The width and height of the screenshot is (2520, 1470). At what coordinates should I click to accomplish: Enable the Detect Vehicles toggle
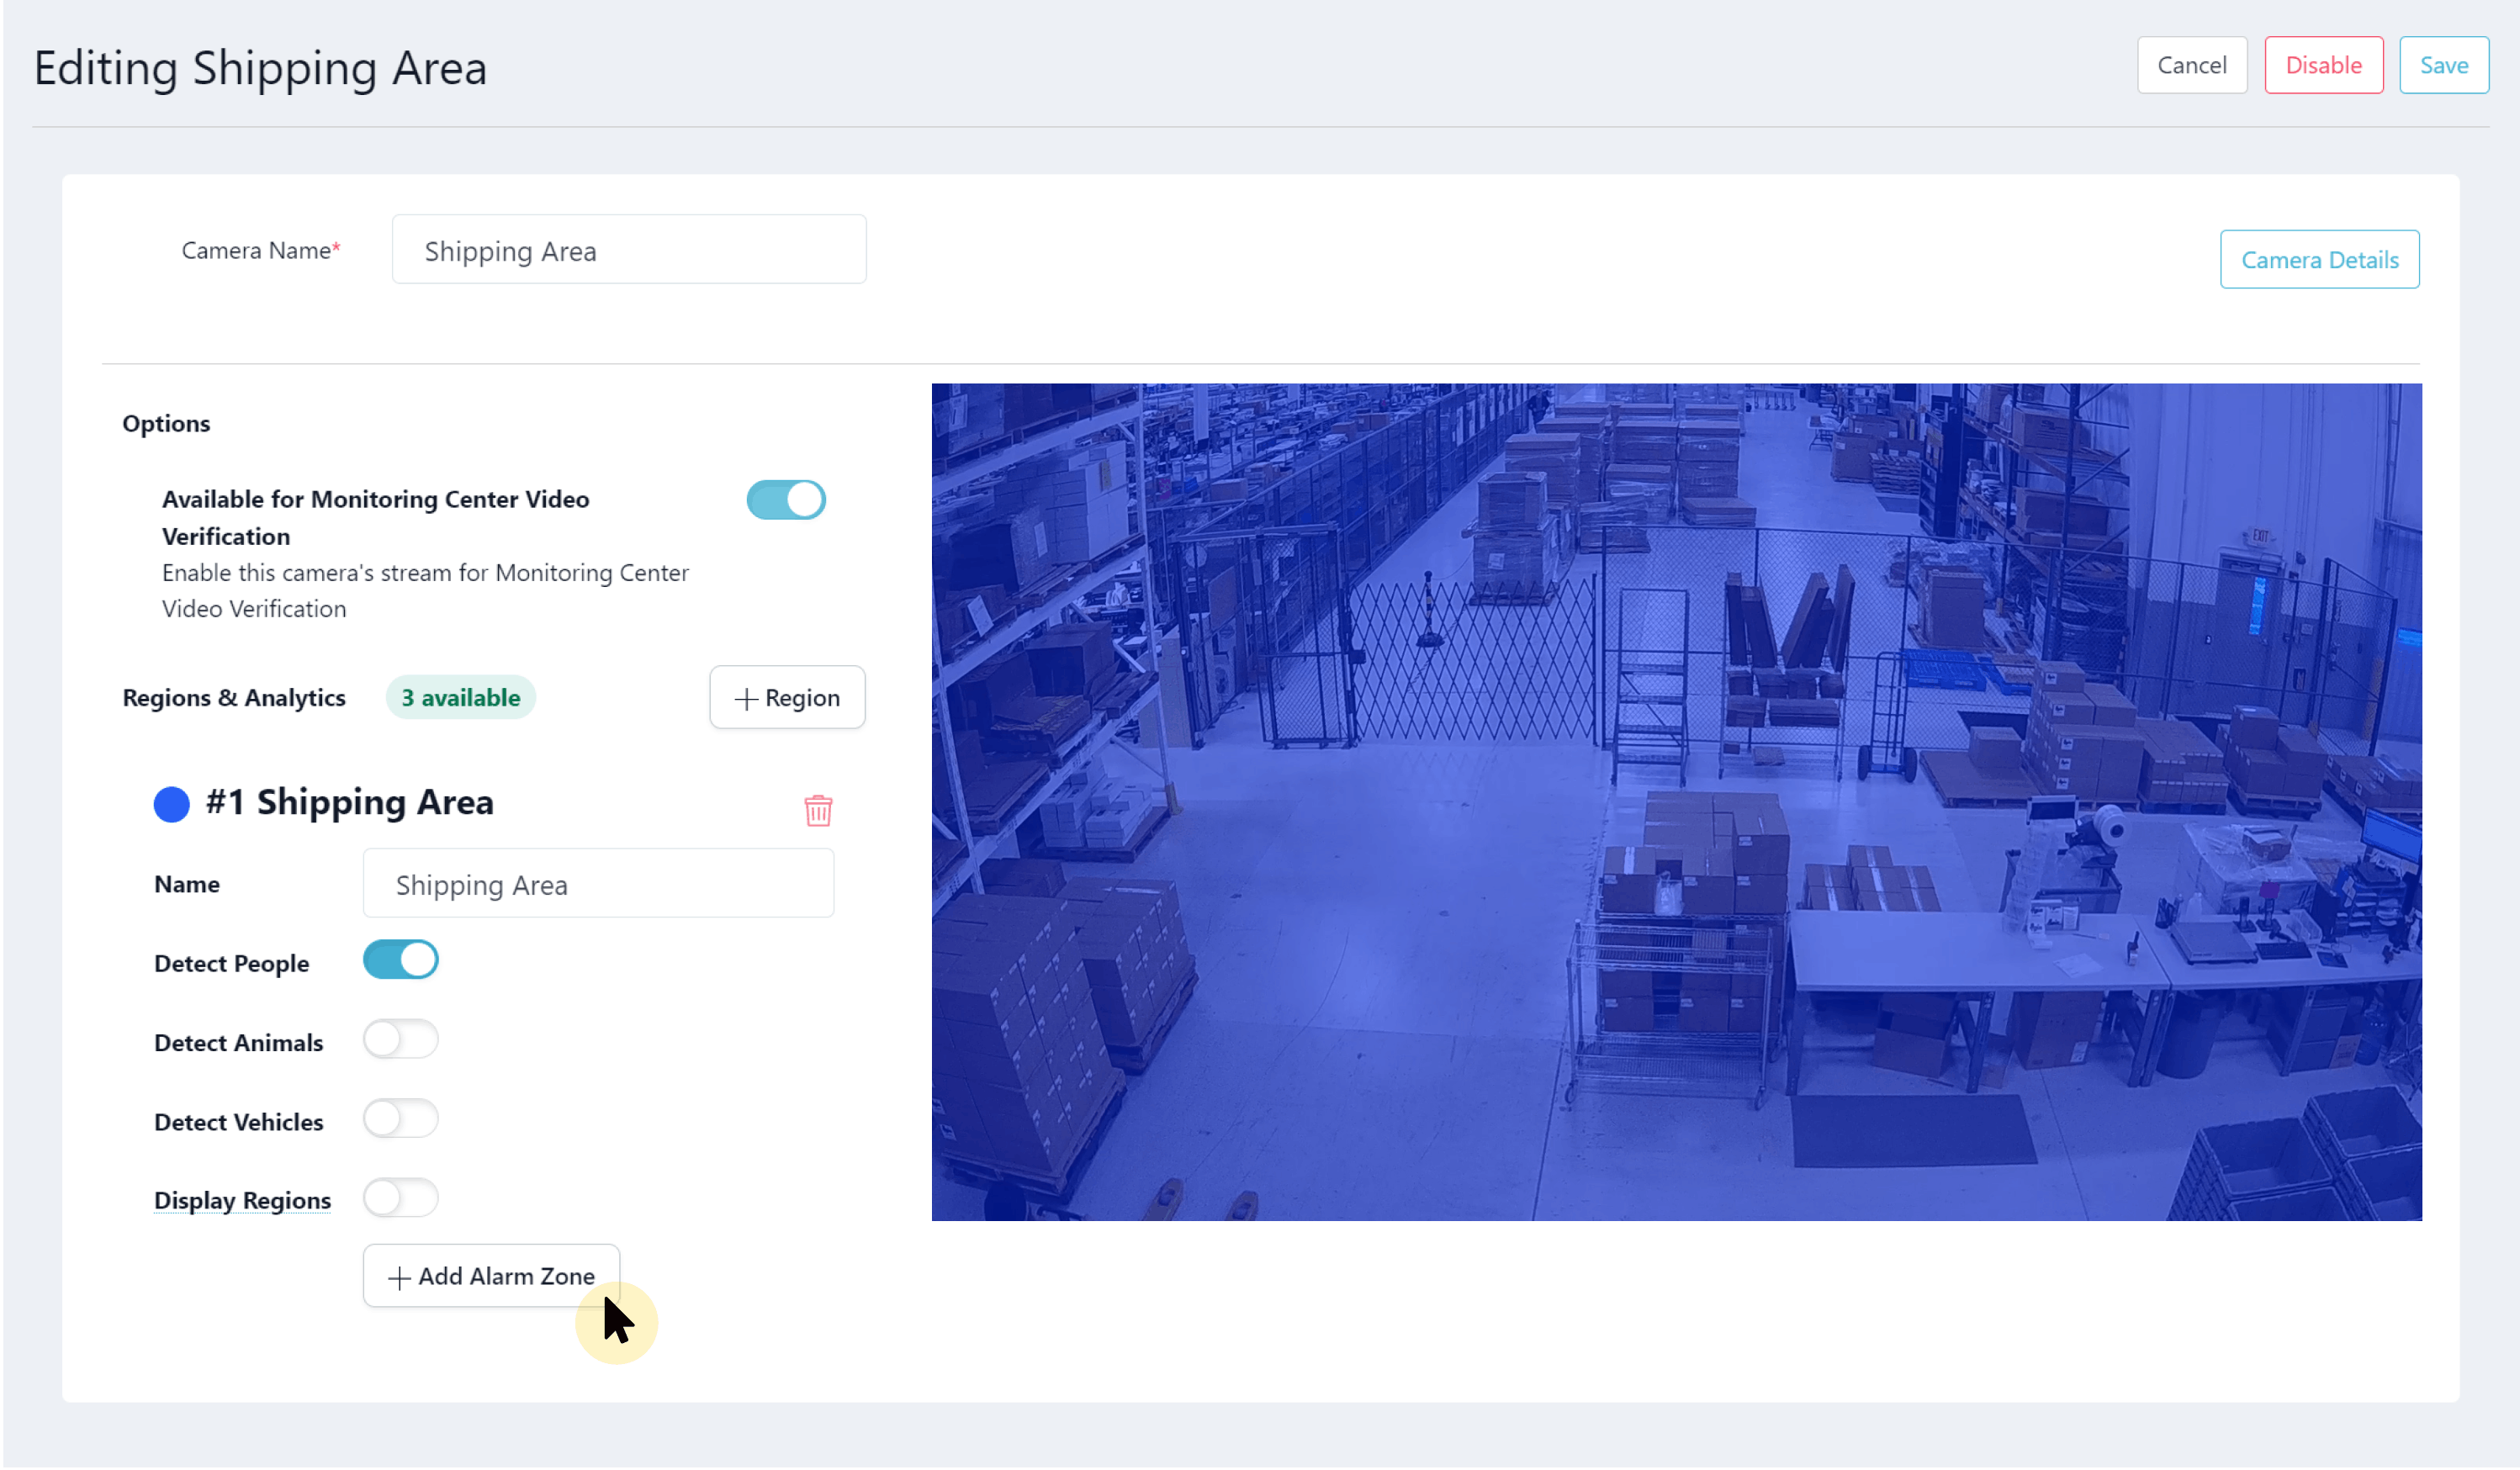401,1119
